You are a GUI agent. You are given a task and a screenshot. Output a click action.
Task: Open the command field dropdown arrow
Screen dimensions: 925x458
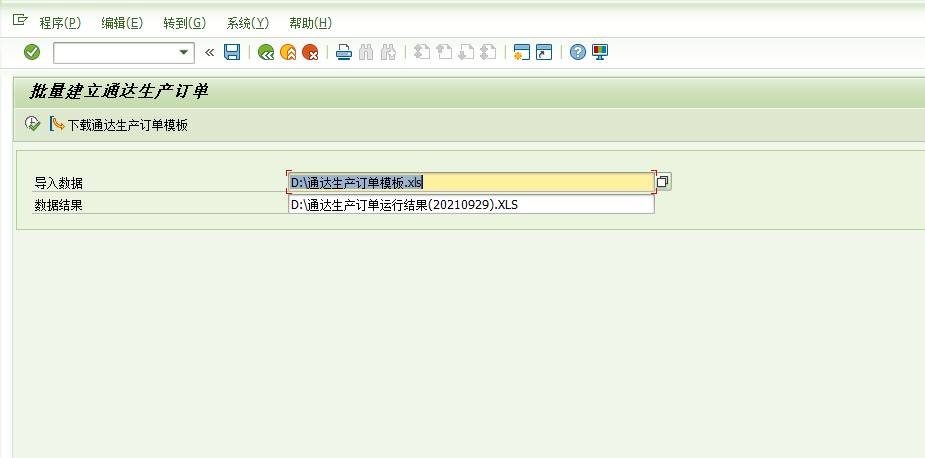(183, 53)
